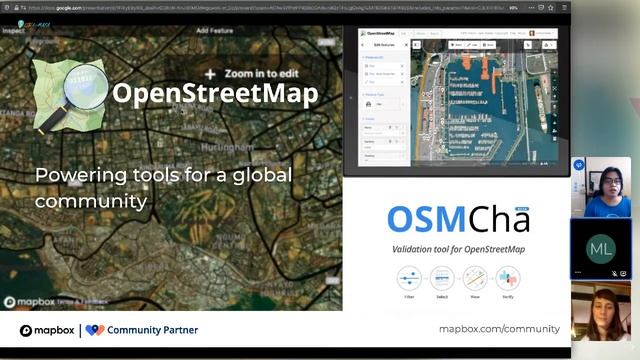Open the page actions three-dots menu
Screen dimensions: 640x360
(x=531, y=8)
